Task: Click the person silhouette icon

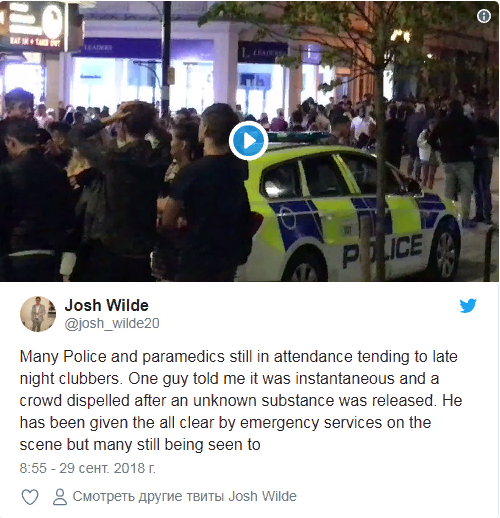Action: (60, 497)
